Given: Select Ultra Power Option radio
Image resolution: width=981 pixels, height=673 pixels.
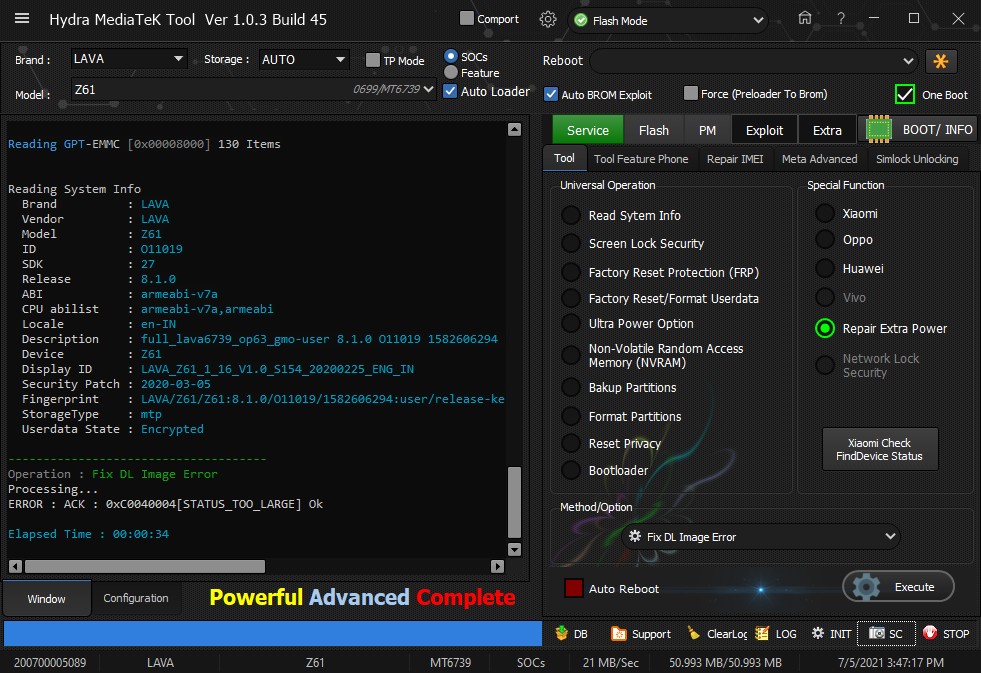Looking at the screenshot, I should 571,323.
